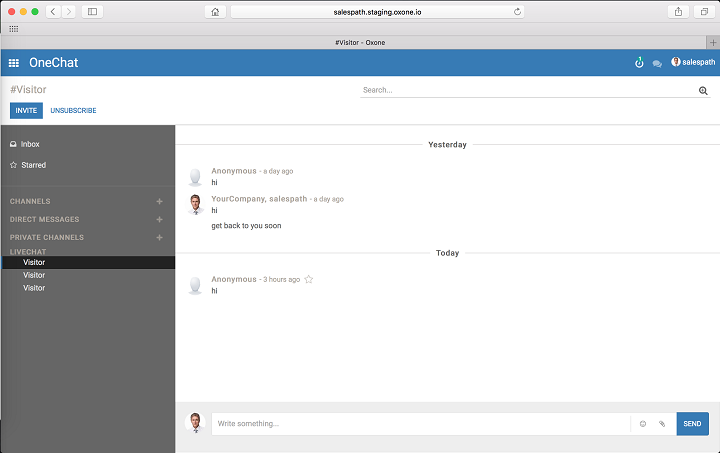The width and height of the screenshot is (720, 453).
Task: Open the salespath user menu
Action: click(x=693, y=62)
